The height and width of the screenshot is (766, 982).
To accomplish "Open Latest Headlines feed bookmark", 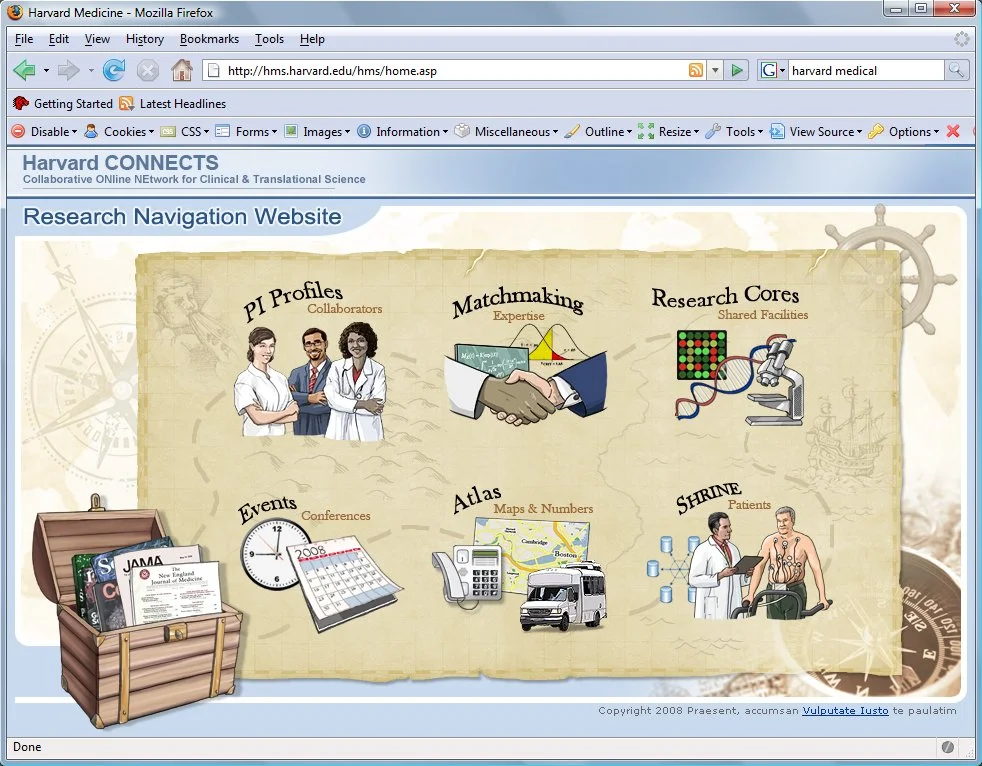I will 173,103.
